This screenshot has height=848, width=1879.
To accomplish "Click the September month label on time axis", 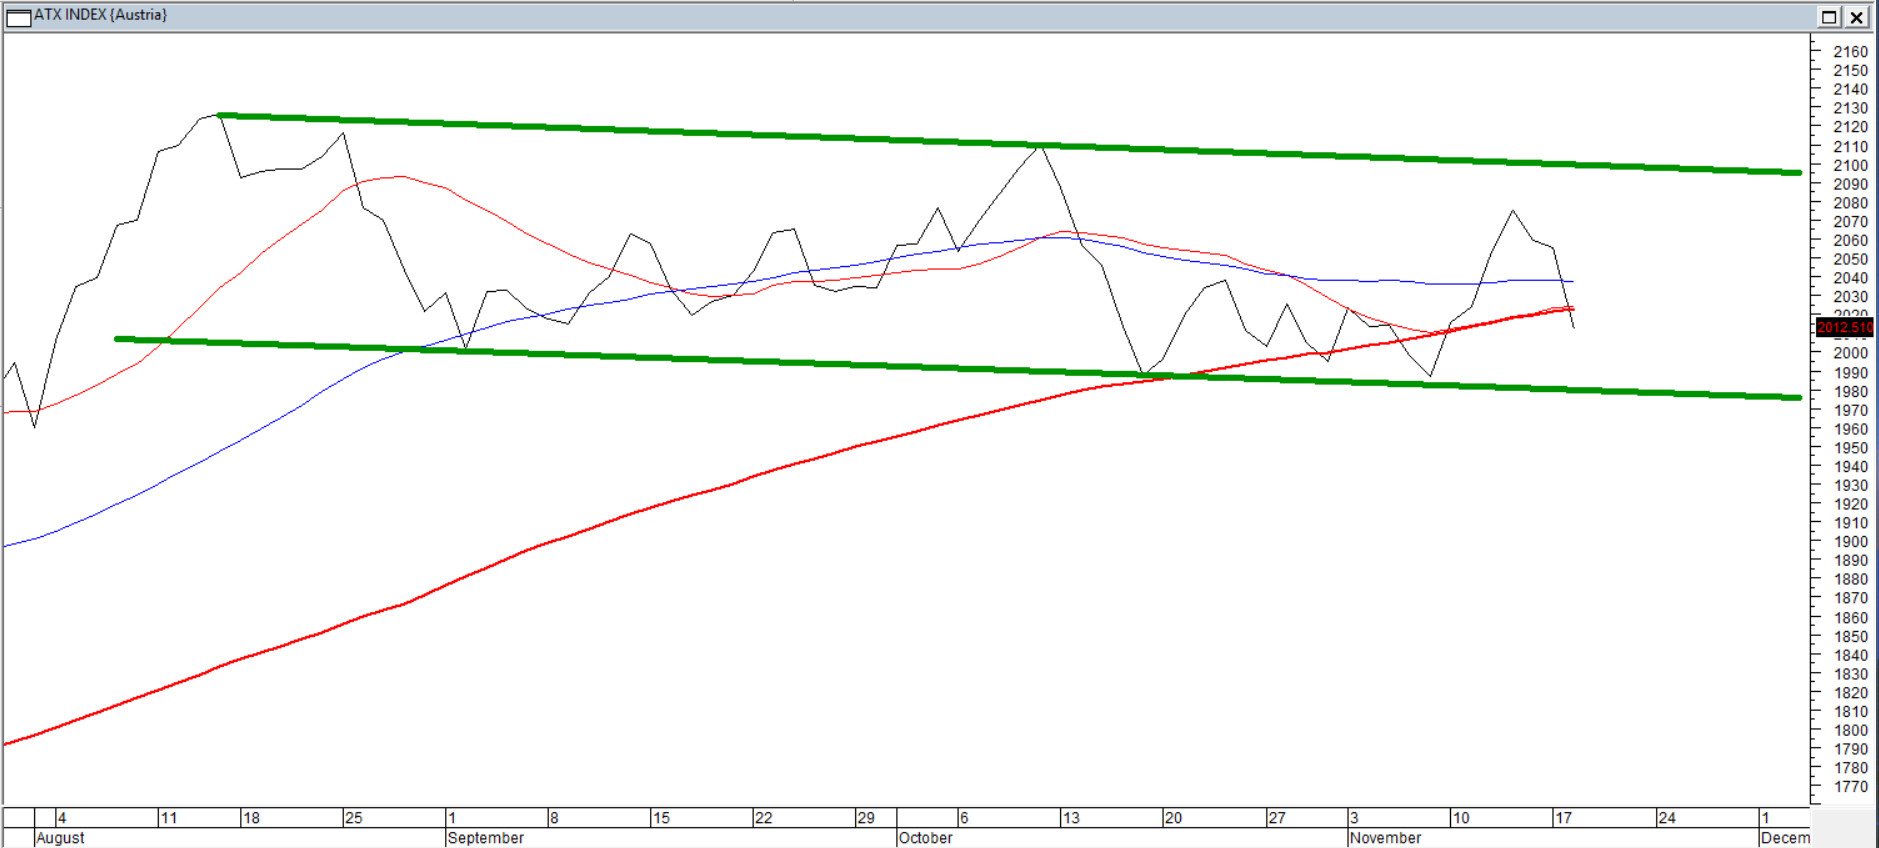I will [x=486, y=838].
